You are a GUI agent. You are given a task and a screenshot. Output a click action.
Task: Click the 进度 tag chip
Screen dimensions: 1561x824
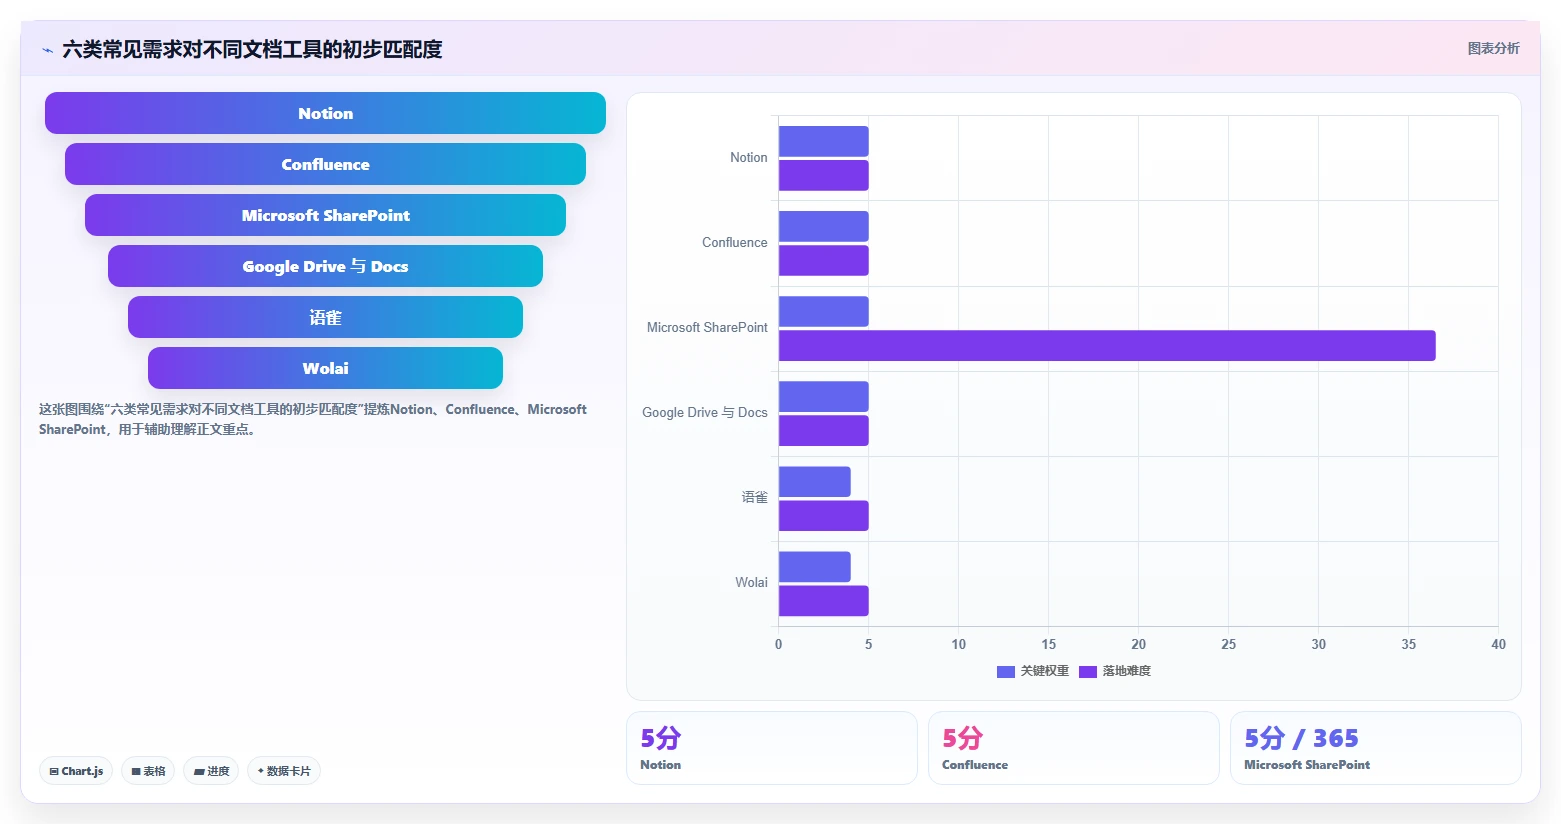(211, 771)
